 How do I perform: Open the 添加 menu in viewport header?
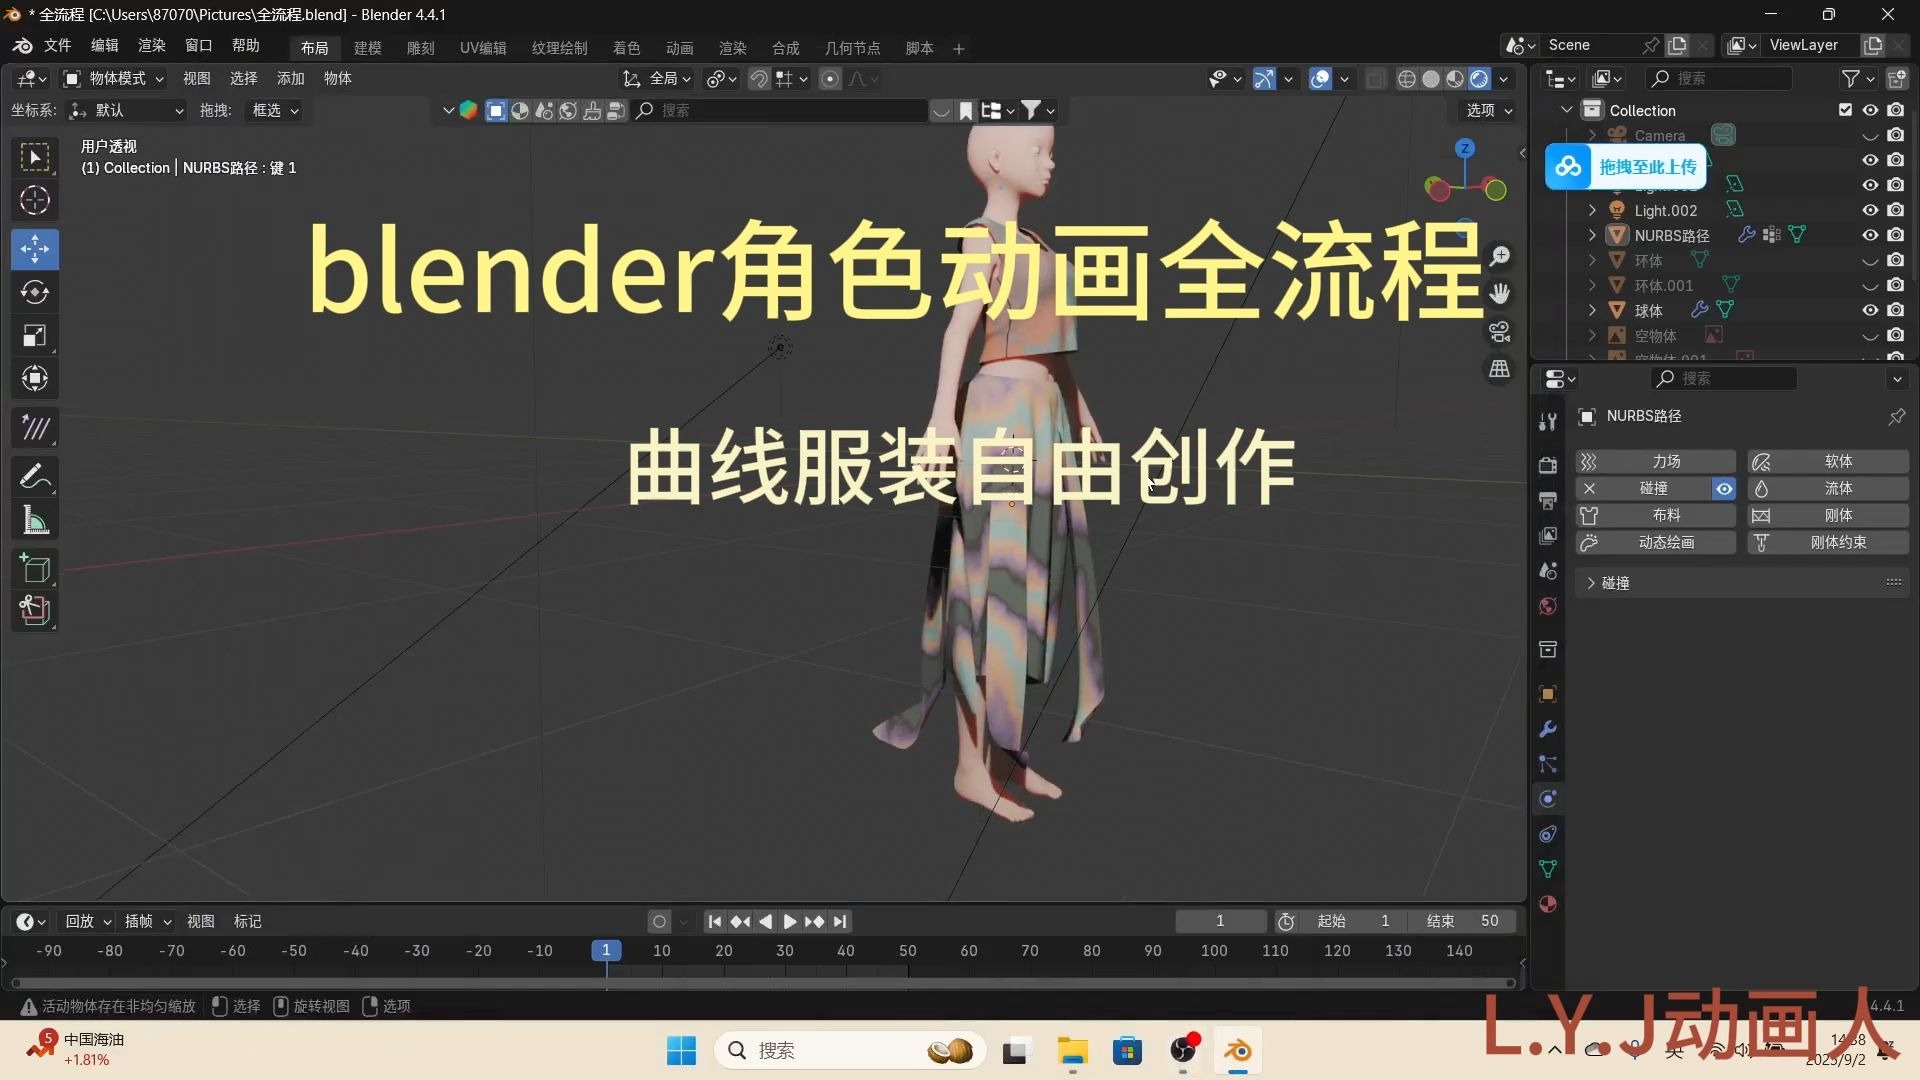click(290, 79)
